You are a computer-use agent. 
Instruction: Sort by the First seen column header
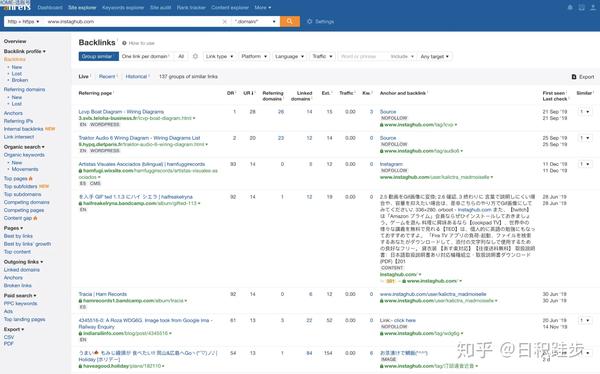pos(554,93)
